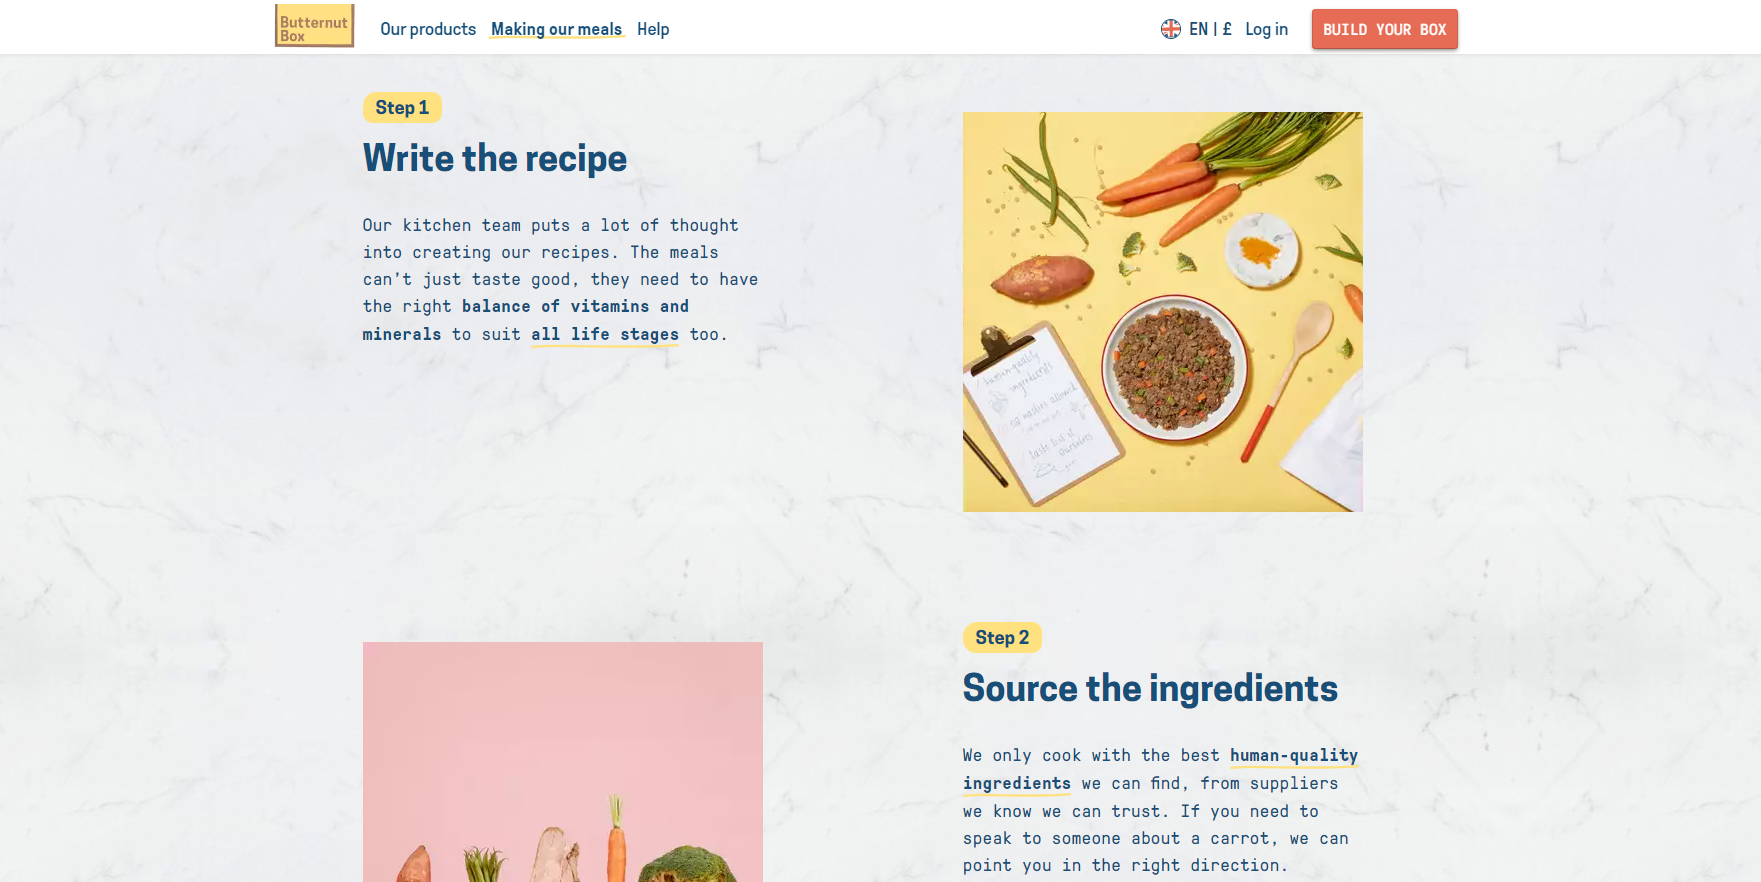Screen dimensions: 1761x882
Task: Click the Log in link
Action: (x=1266, y=29)
